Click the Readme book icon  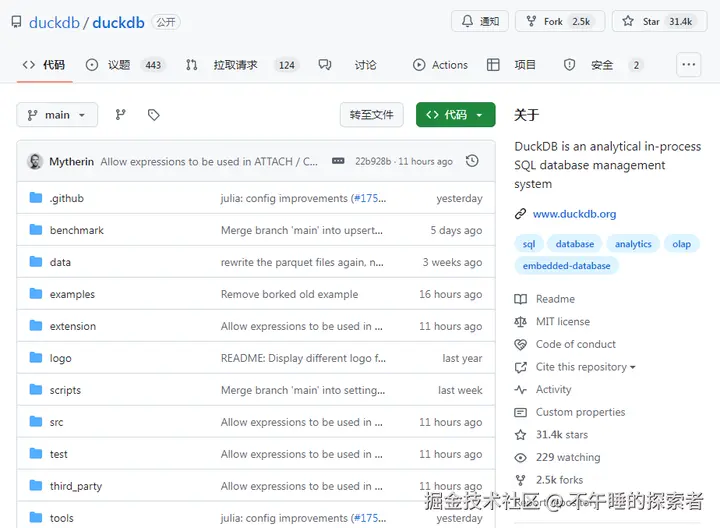click(520, 299)
